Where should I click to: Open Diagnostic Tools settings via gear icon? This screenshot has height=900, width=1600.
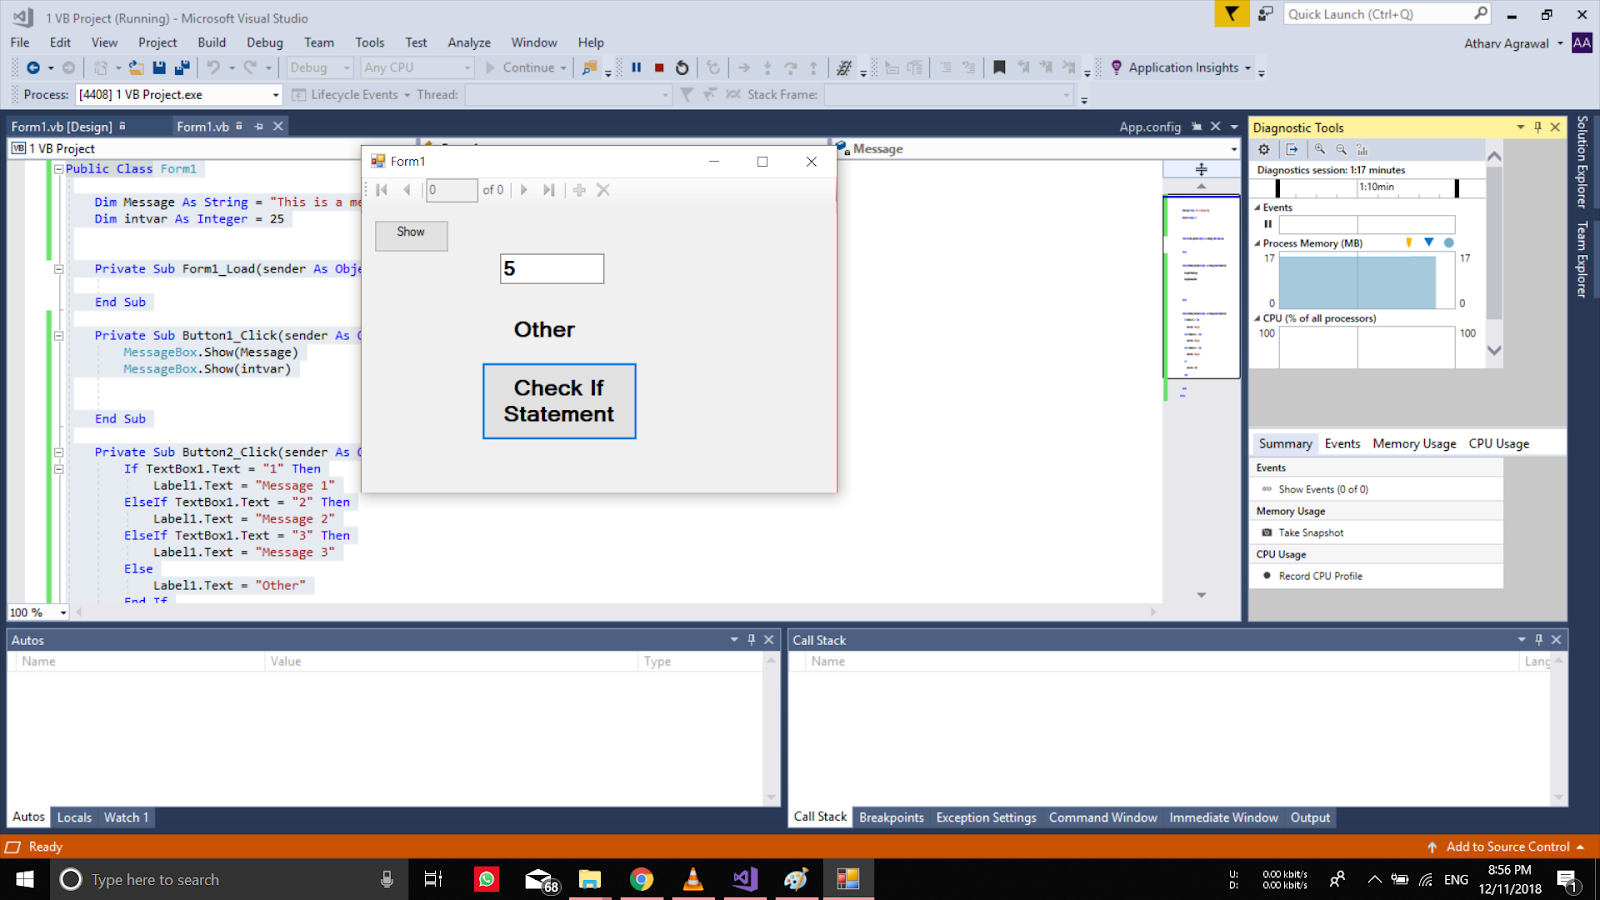(x=1264, y=148)
